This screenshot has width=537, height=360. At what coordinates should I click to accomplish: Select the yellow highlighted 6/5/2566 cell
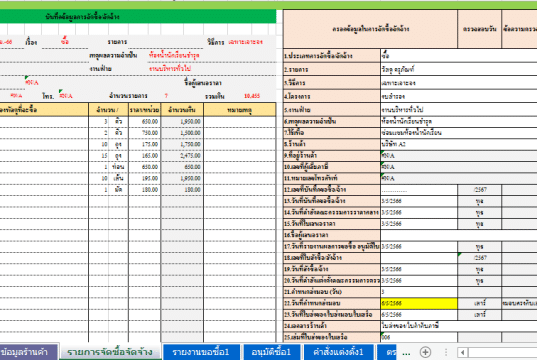[419, 303]
